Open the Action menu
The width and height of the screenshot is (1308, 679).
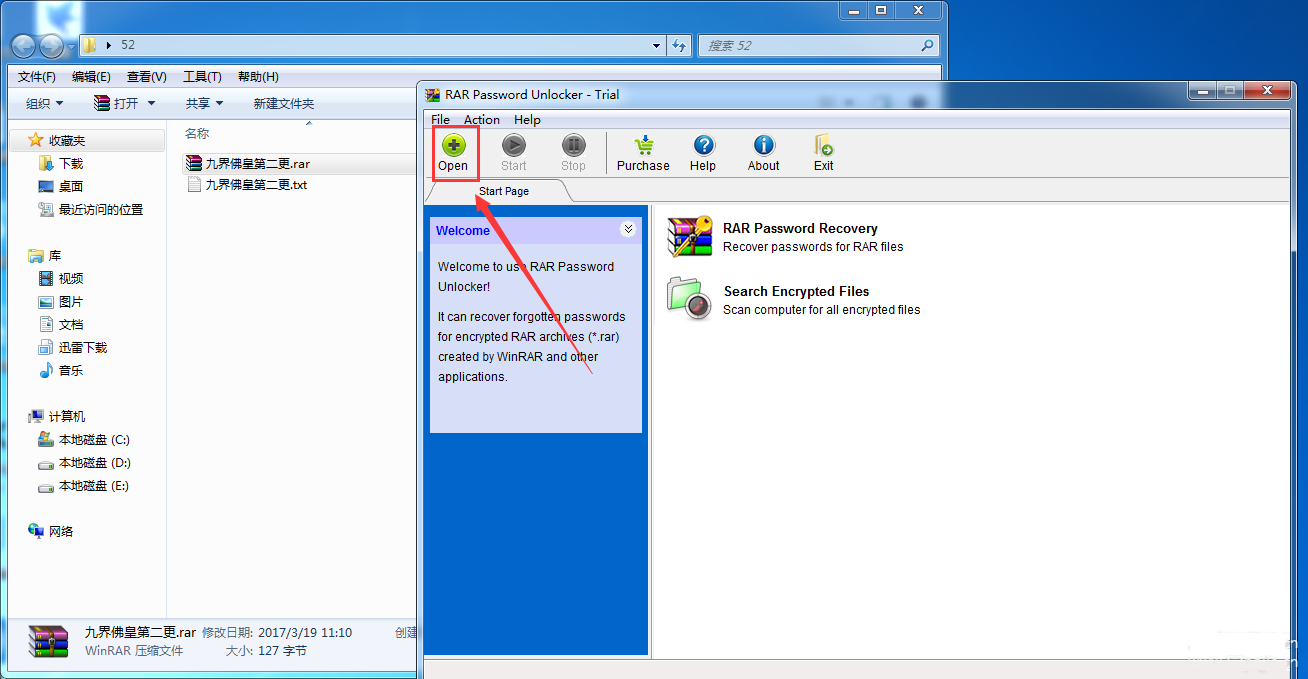coord(481,120)
